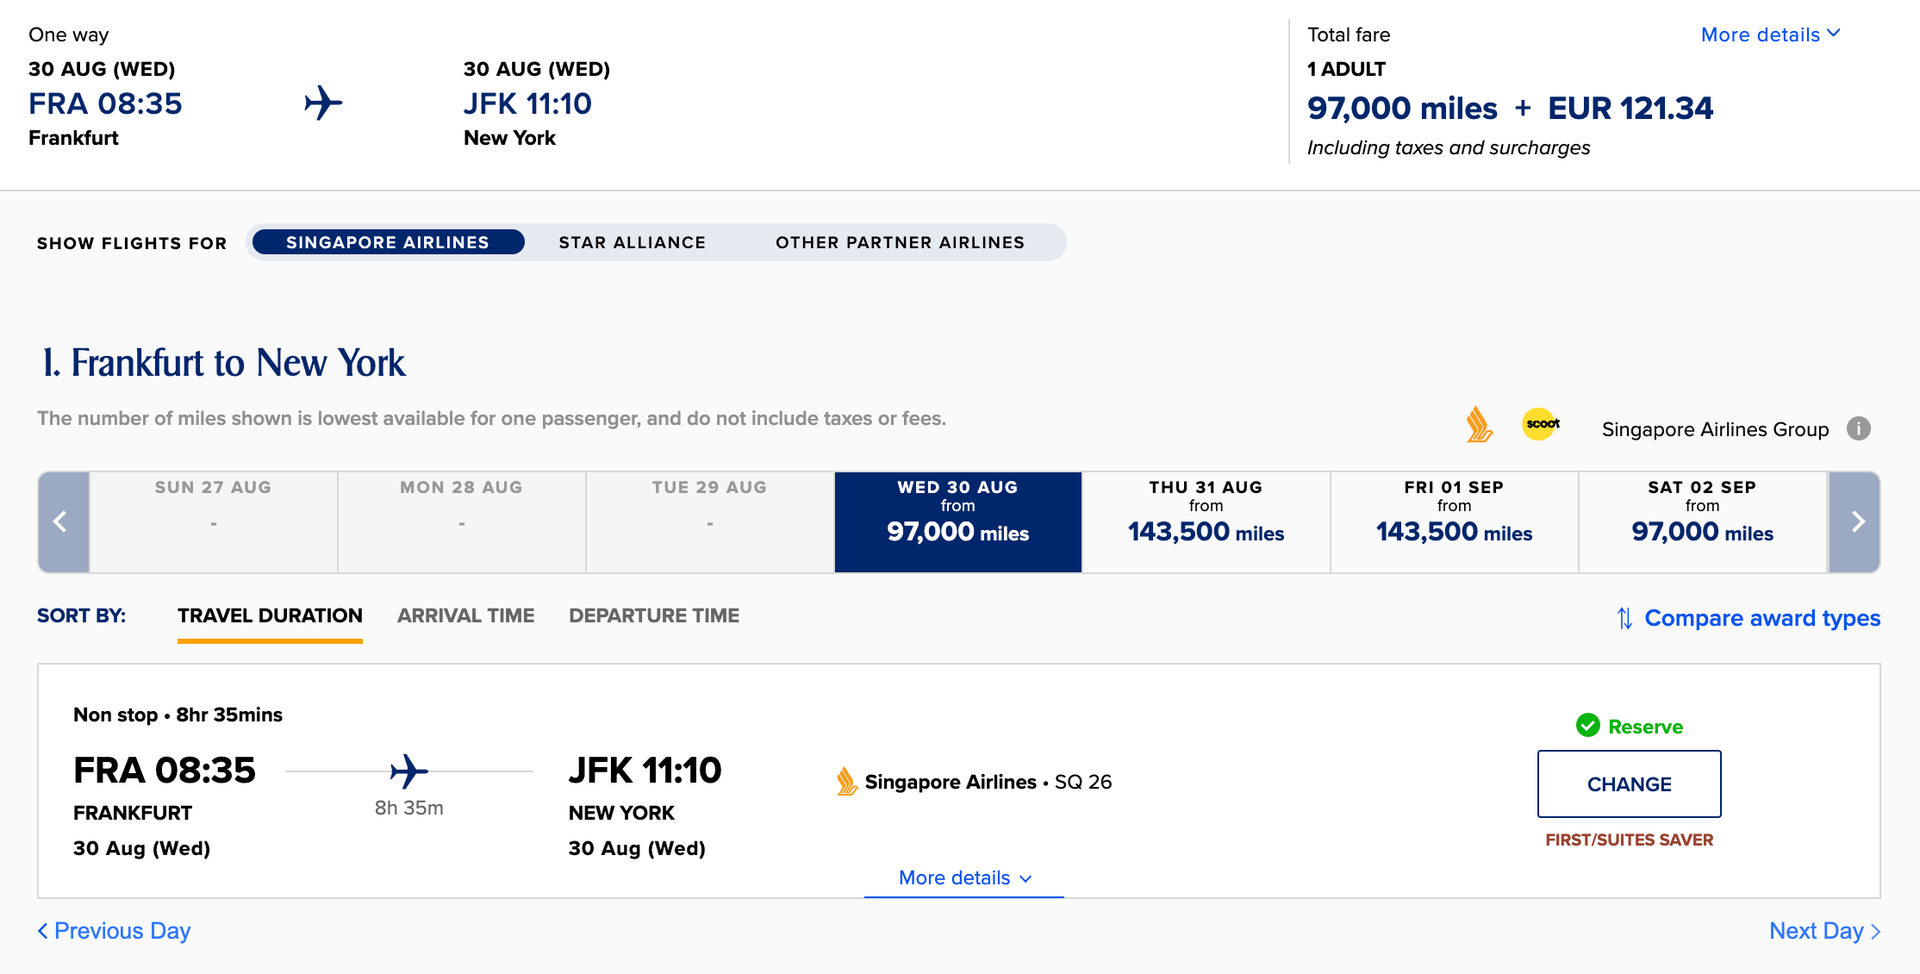Viewport: 1920px width, 974px height.
Task: Click the green Reserve checkmark icon
Action: tap(1588, 725)
